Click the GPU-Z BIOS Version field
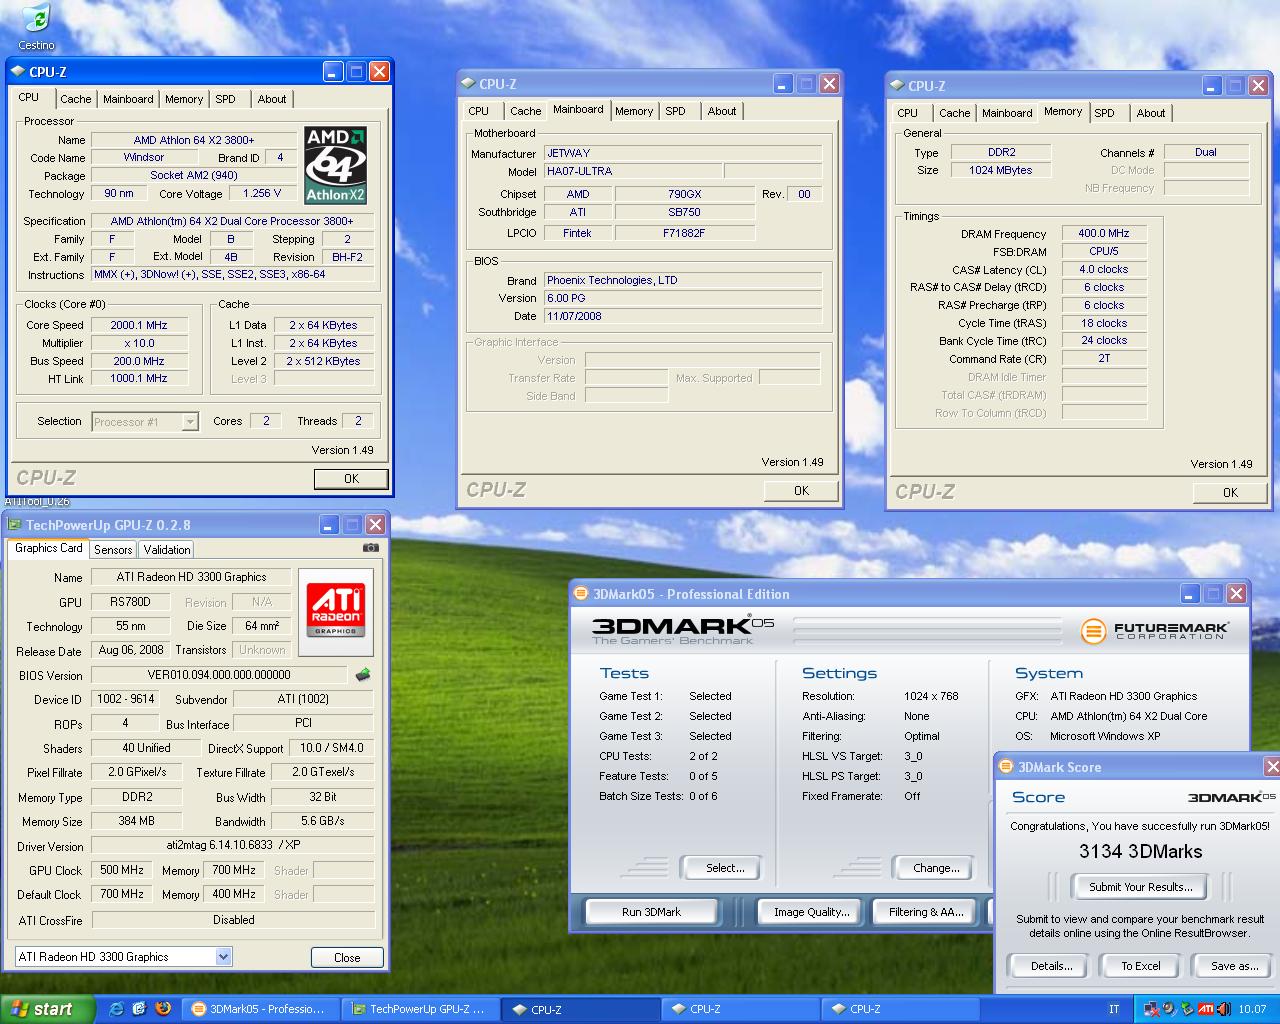Screen dimensions: 1280x1024 click(x=219, y=675)
